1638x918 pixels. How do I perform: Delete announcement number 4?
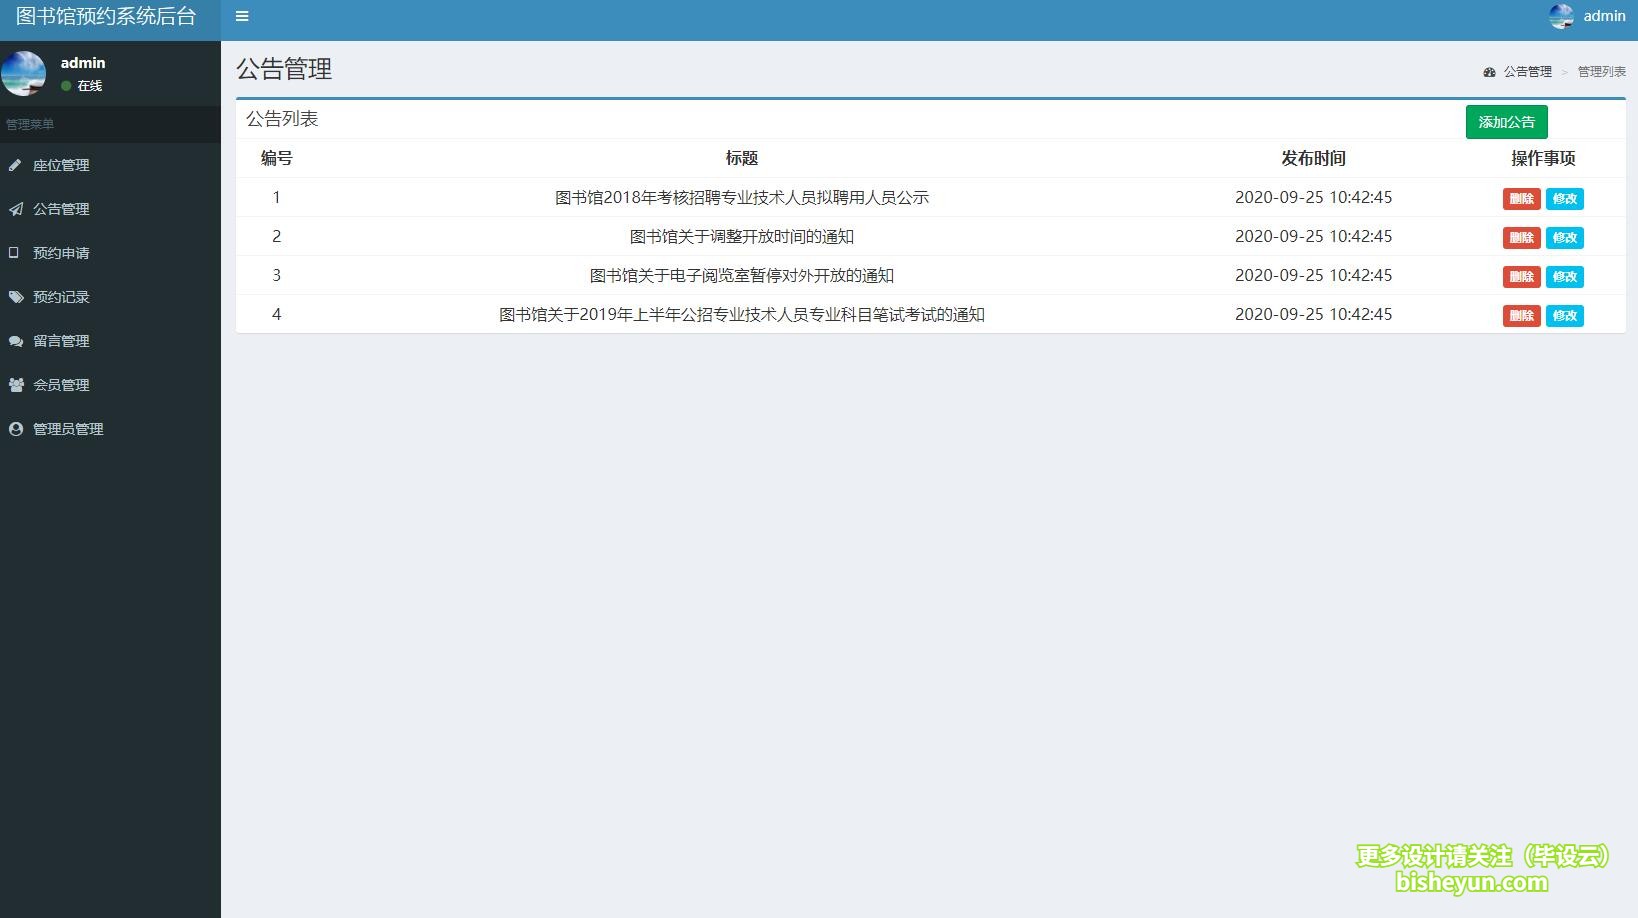coord(1521,316)
